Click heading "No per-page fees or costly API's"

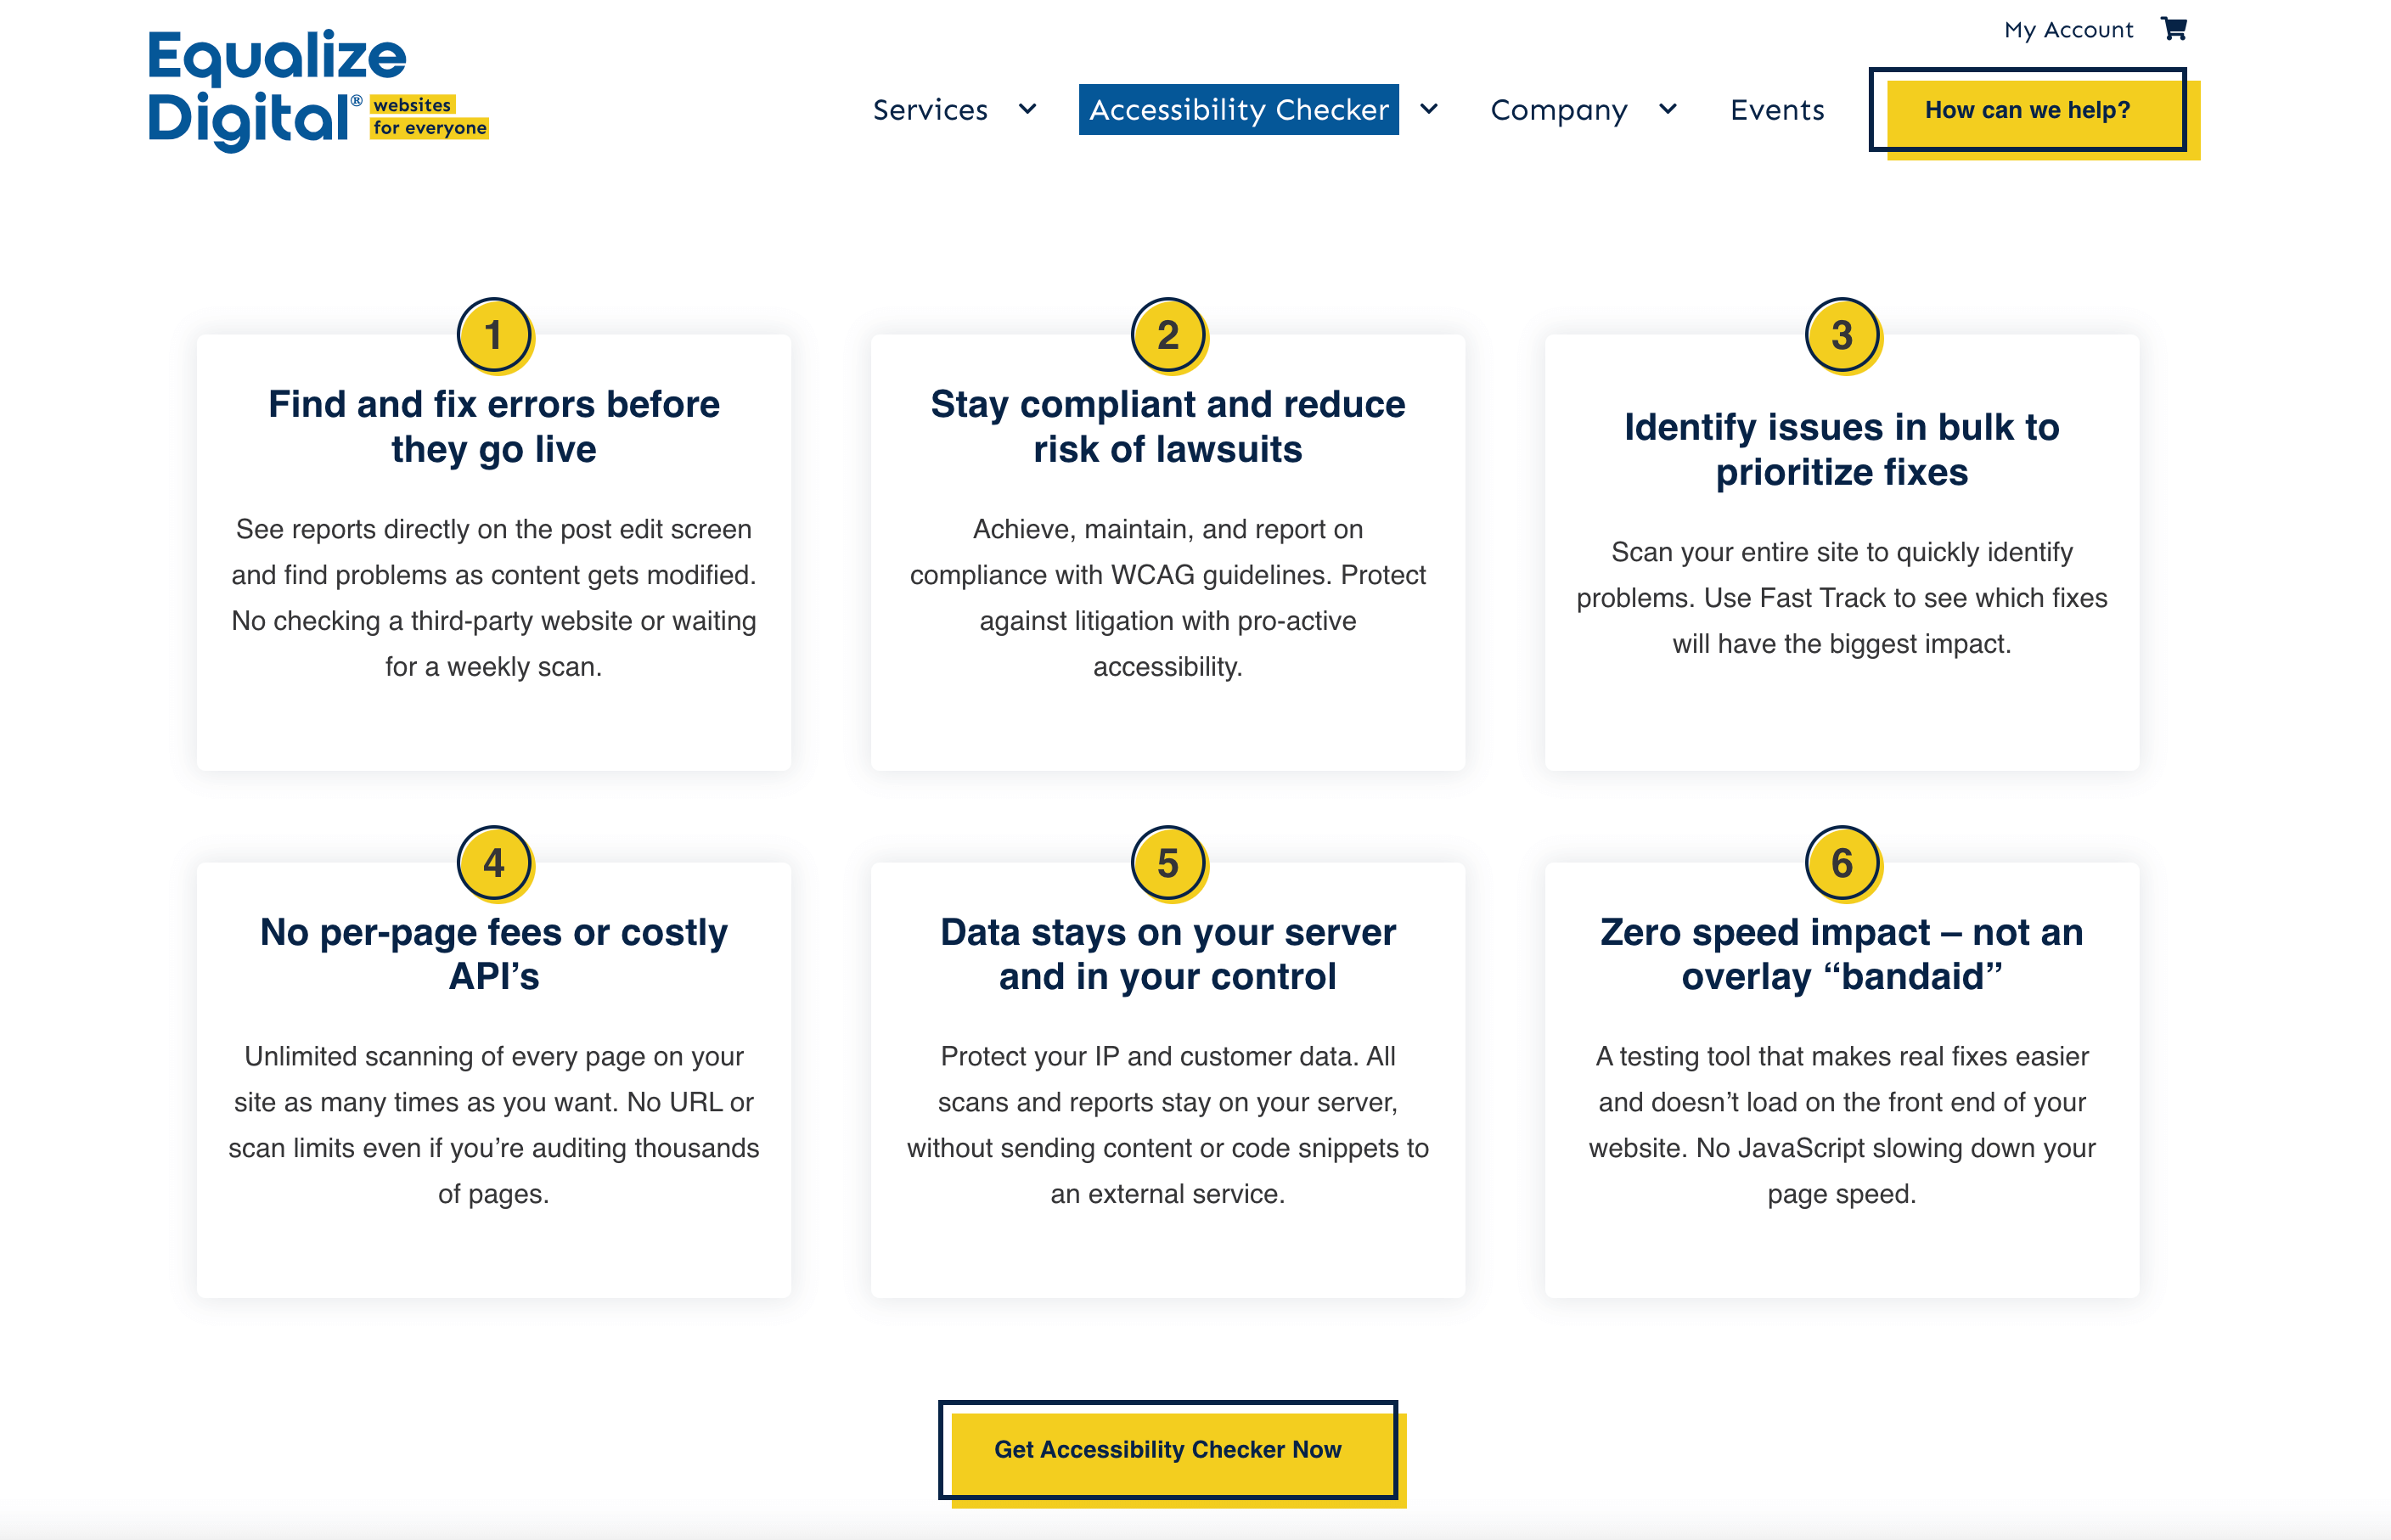click(494, 954)
